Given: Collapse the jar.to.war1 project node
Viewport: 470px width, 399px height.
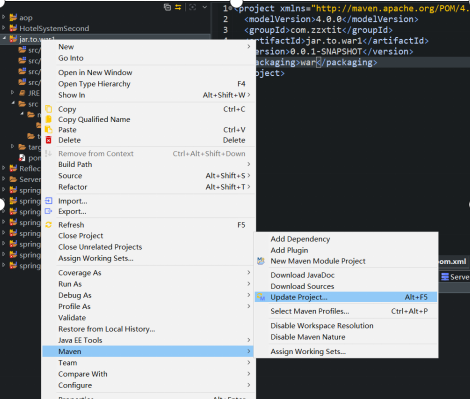Looking at the screenshot, I should 4,39.
